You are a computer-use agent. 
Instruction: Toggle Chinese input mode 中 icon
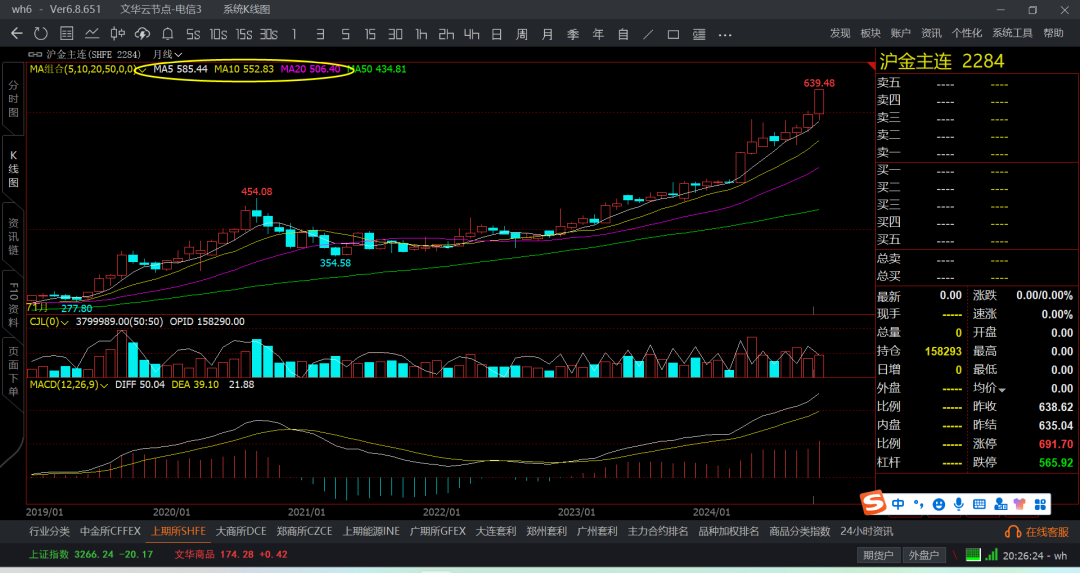tap(898, 504)
